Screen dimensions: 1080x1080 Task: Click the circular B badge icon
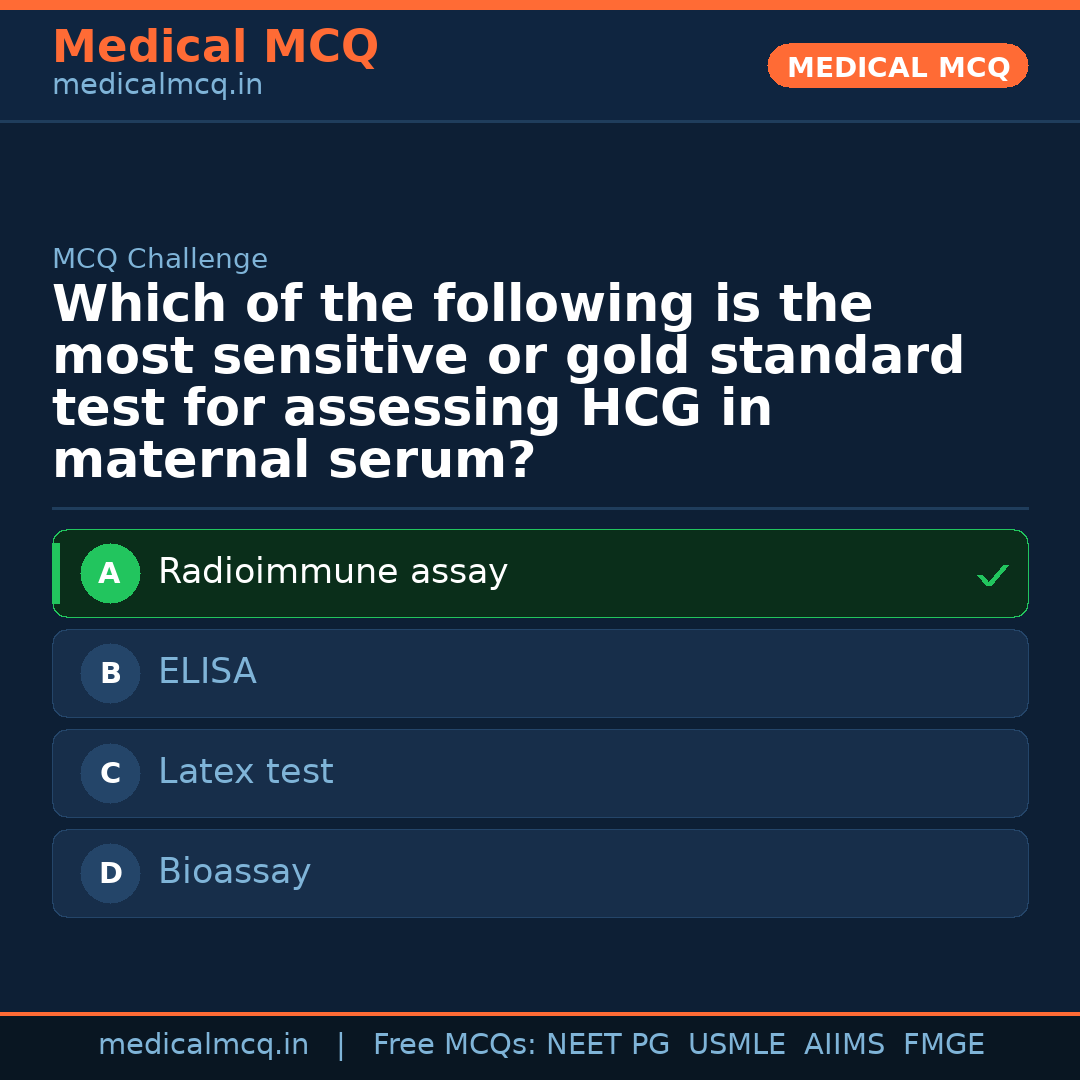coord(110,673)
